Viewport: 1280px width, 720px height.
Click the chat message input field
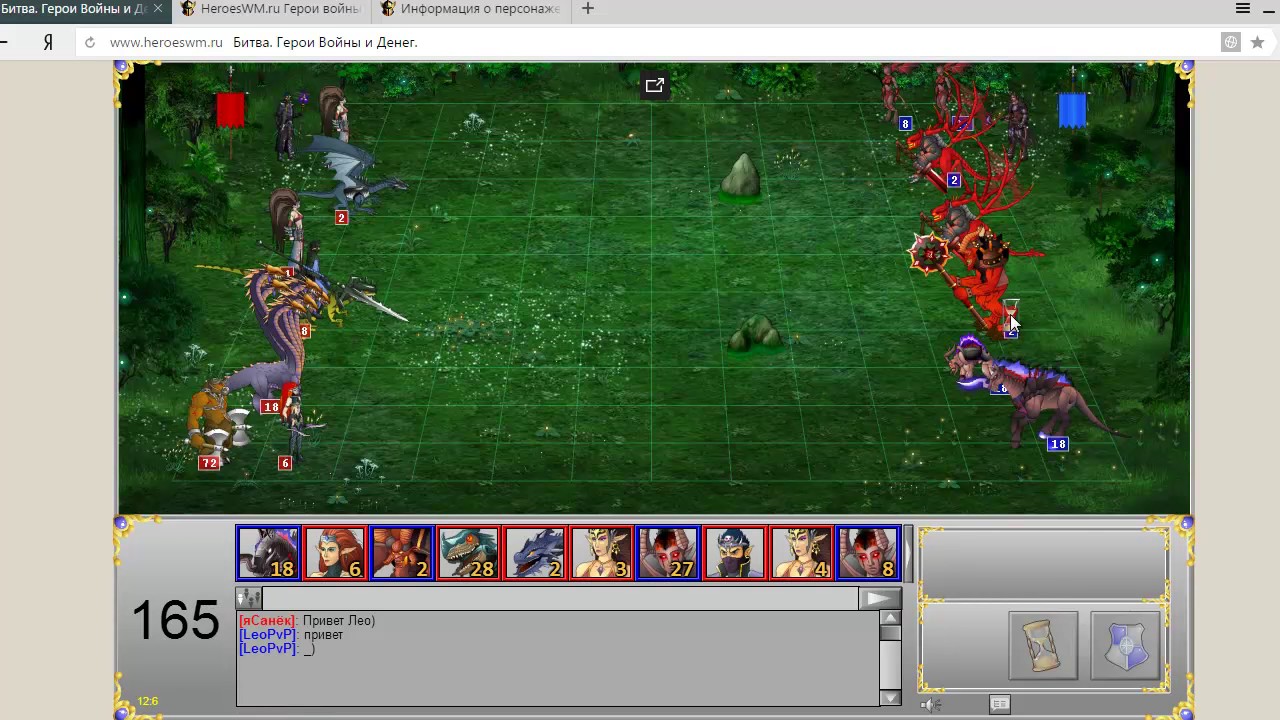point(560,599)
